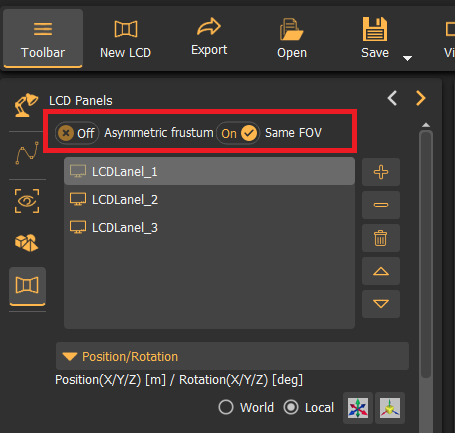Select the 3D shapes objects sidebar icon

(x=27, y=243)
